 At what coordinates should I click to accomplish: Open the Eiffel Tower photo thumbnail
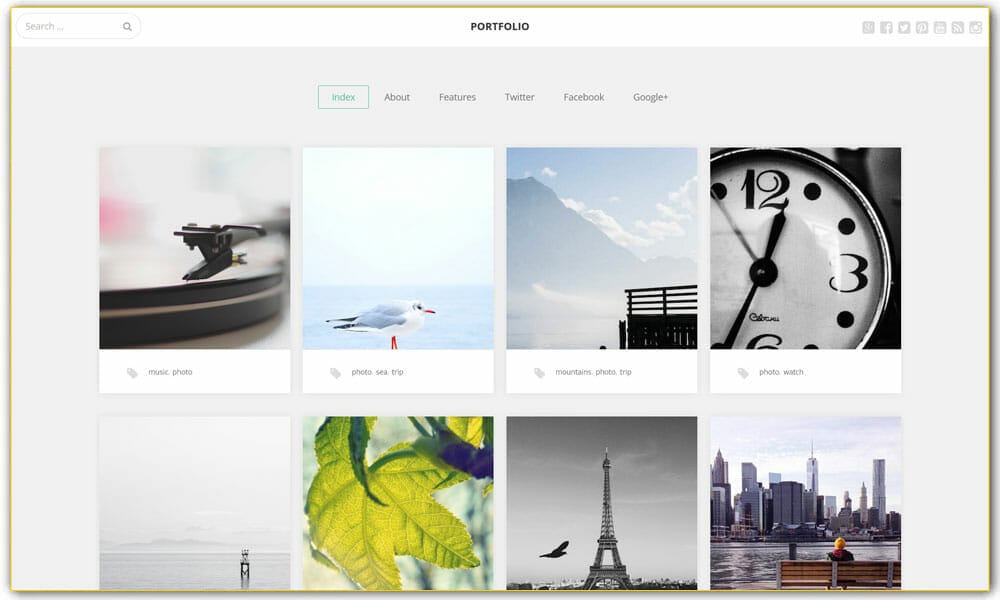[x=602, y=503]
